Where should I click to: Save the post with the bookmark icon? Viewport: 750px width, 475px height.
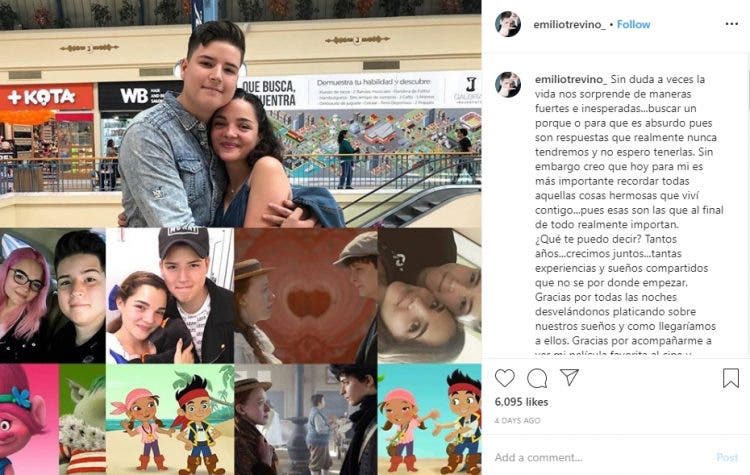(x=731, y=378)
